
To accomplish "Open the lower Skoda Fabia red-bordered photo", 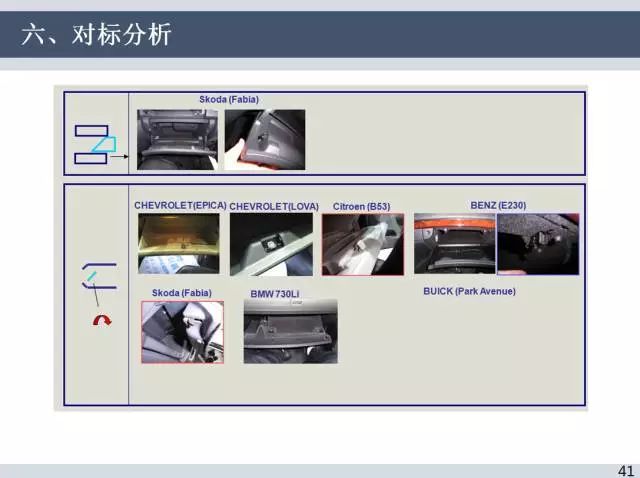I will pyautogui.click(x=182, y=332).
